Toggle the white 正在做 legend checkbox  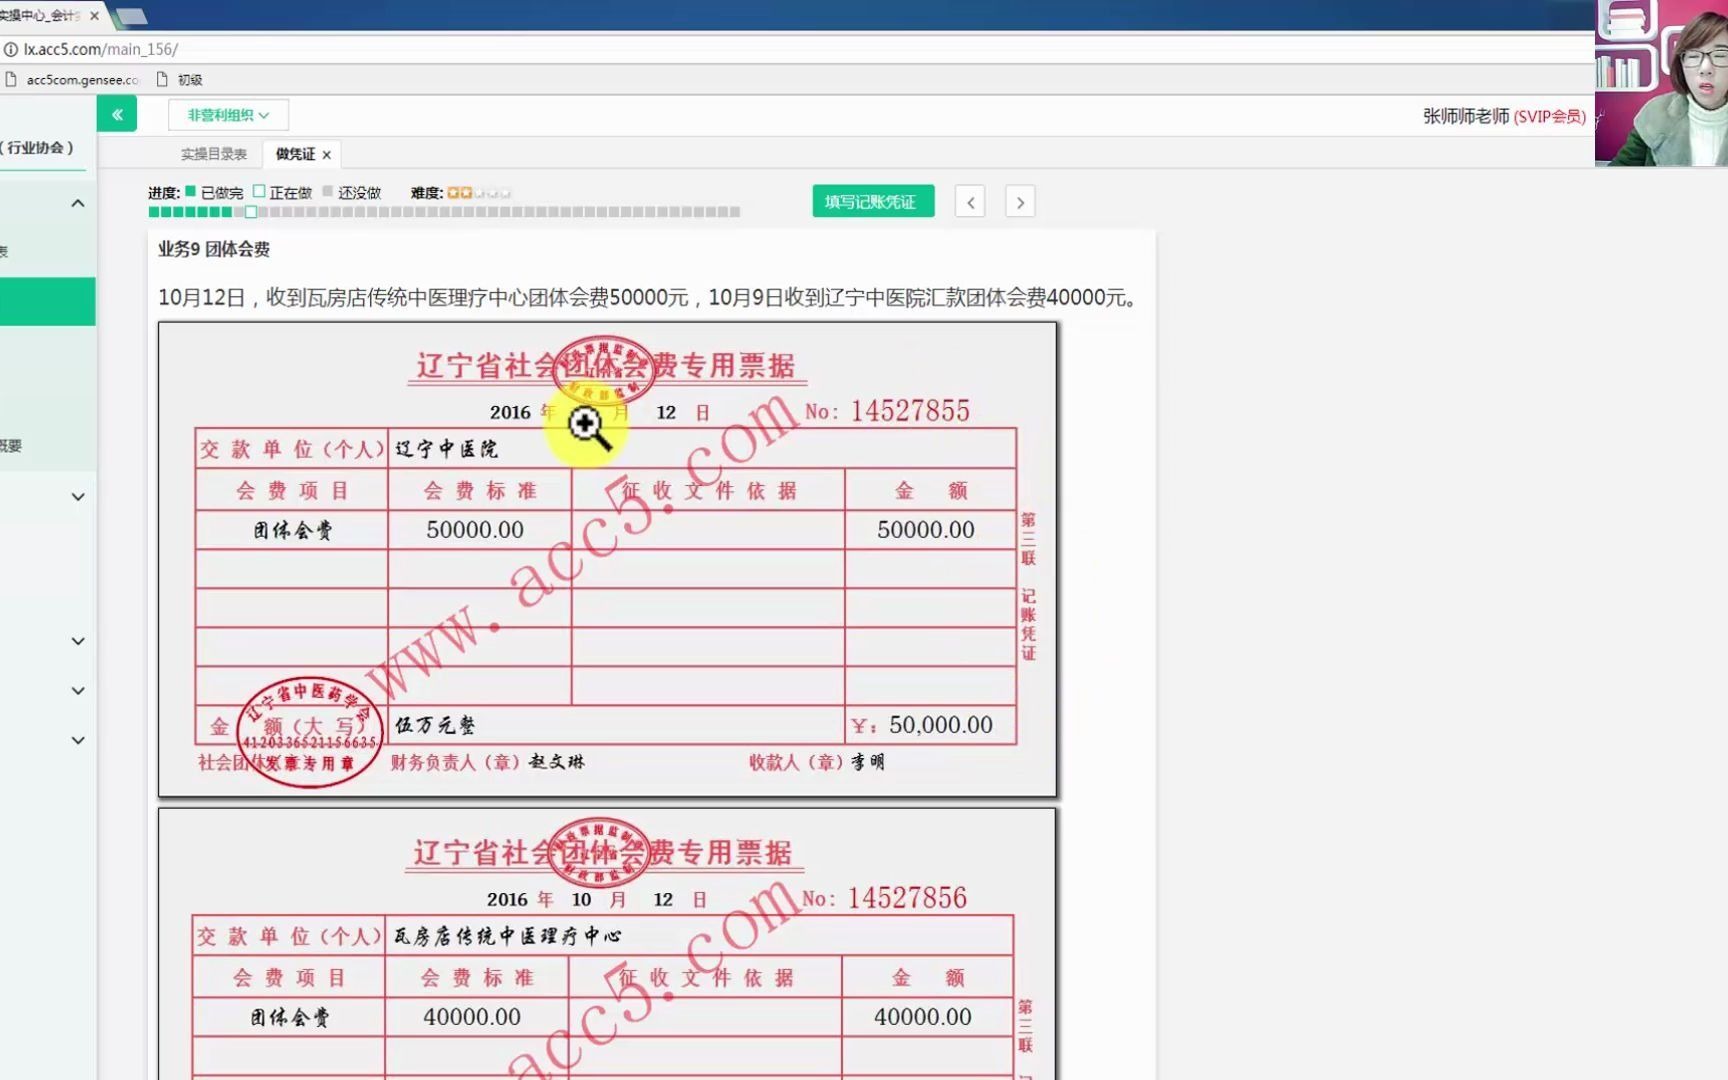[261, 191]
